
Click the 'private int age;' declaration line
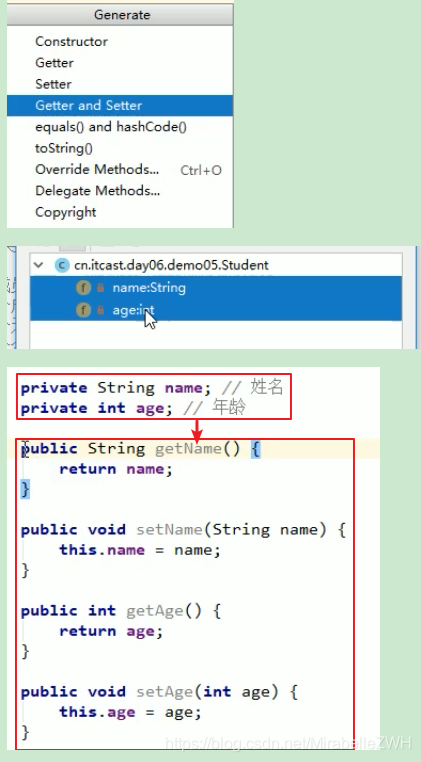[x=96, y=408]
